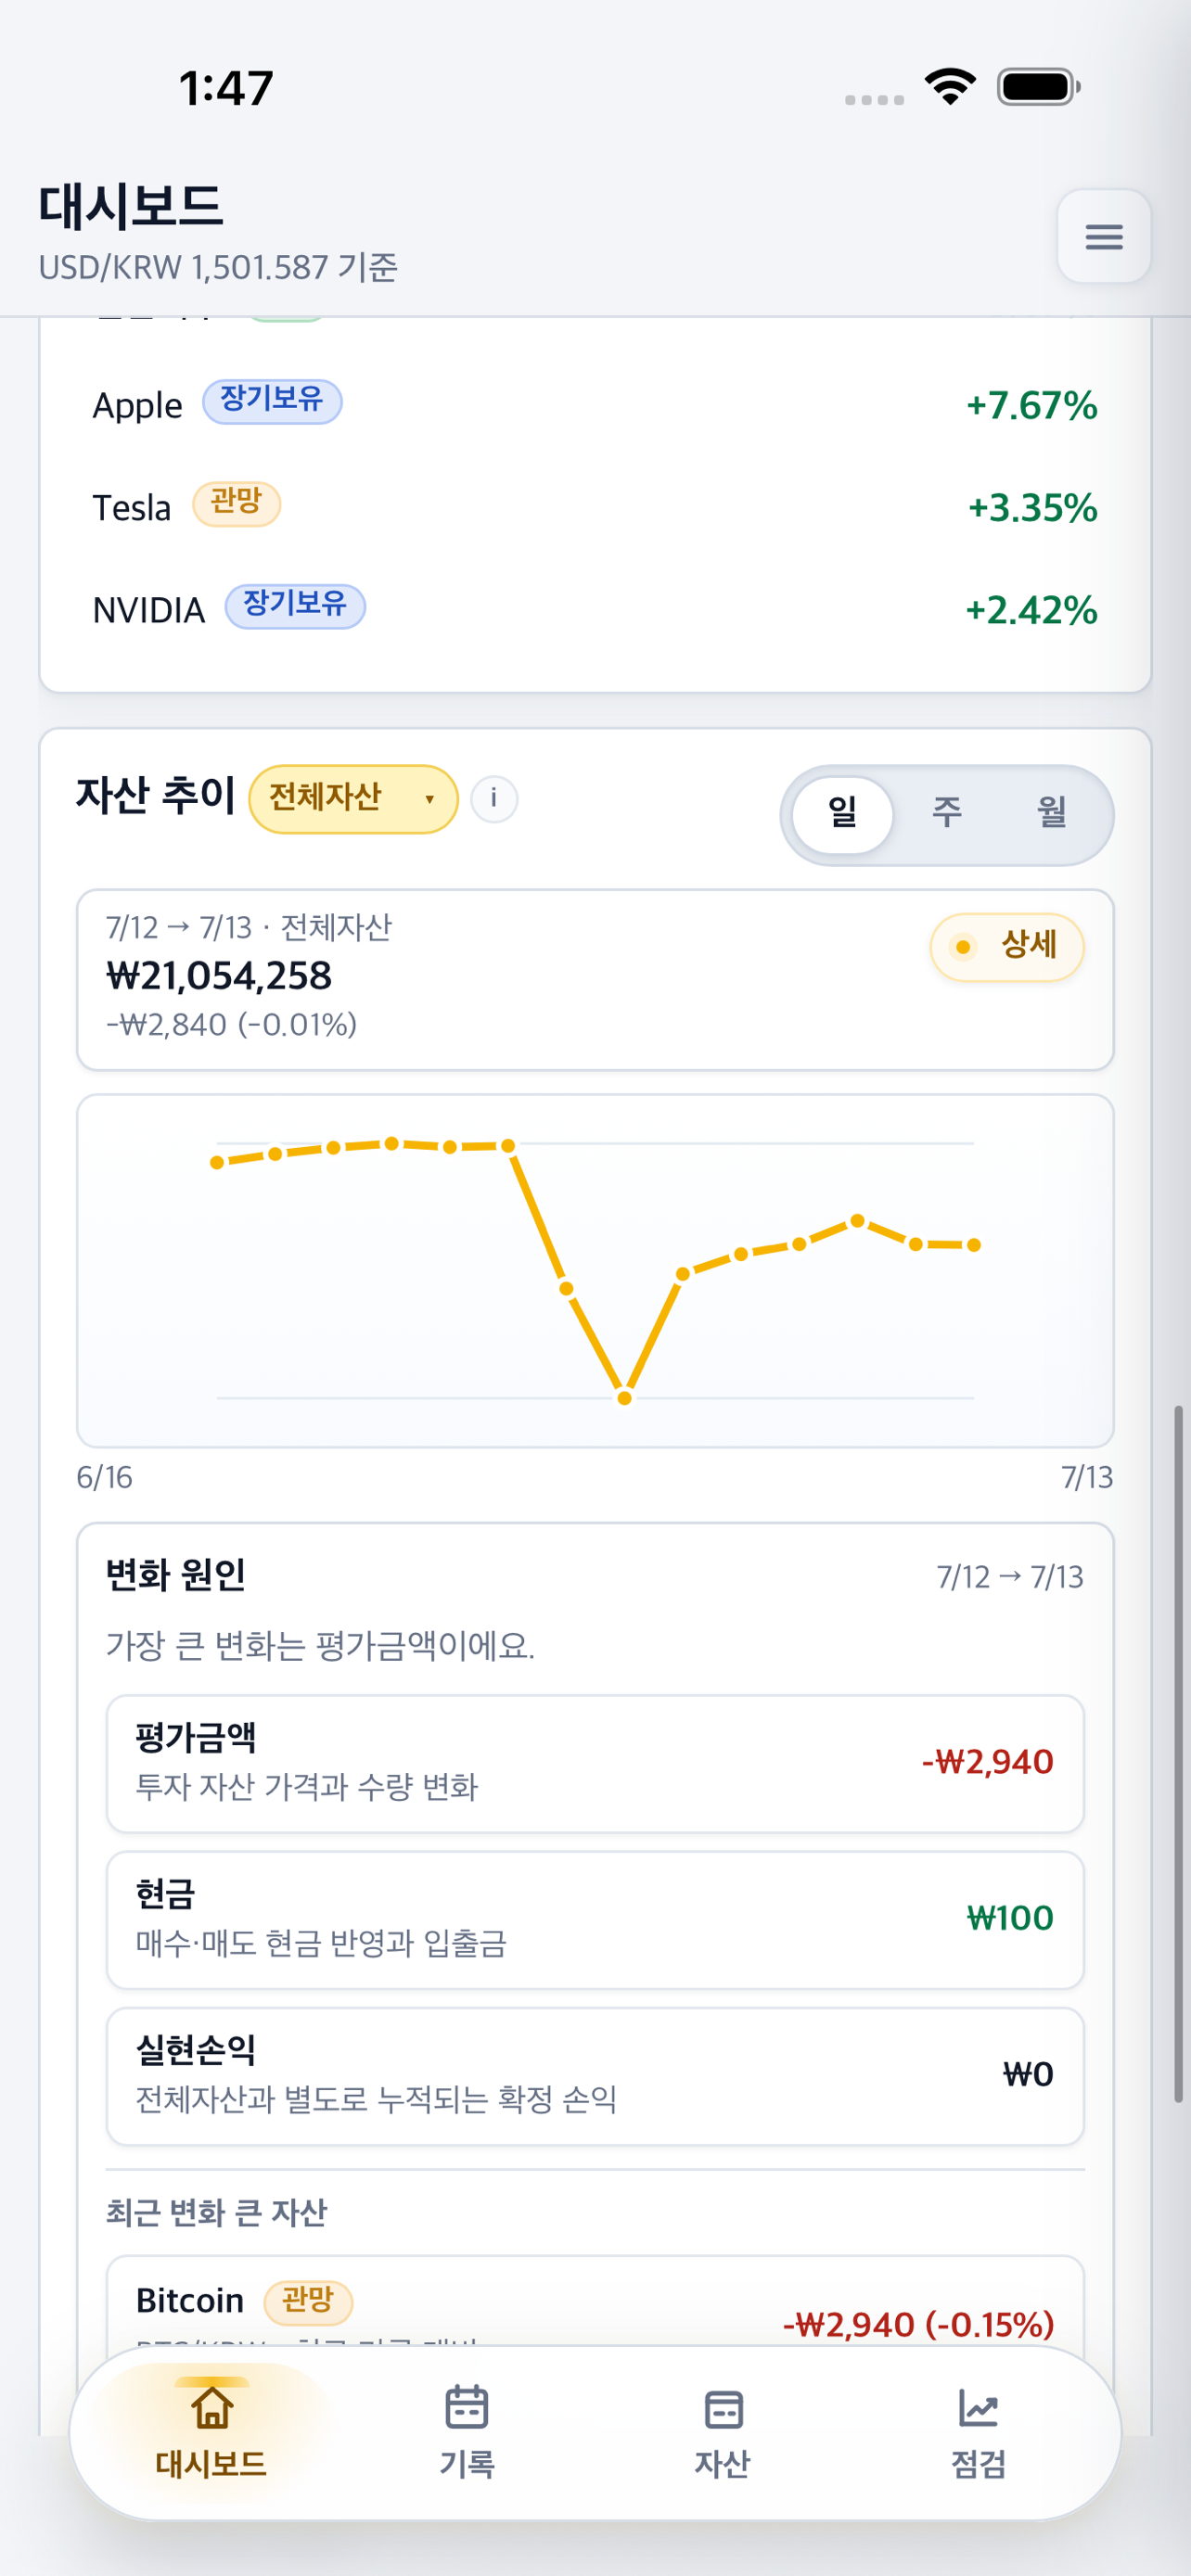
Task: Open the 기록 calendar tab icon
Action: pos(467,2407)
